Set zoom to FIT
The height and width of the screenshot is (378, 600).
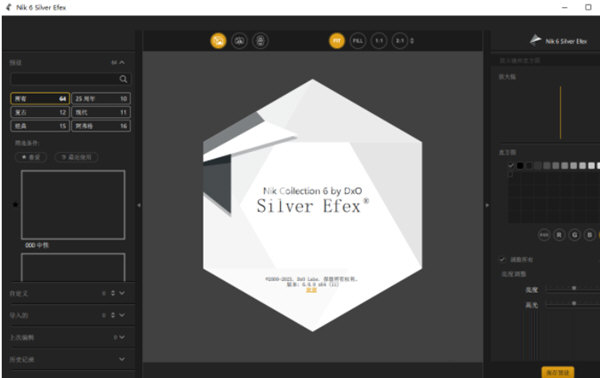click(x=337, y=41)
